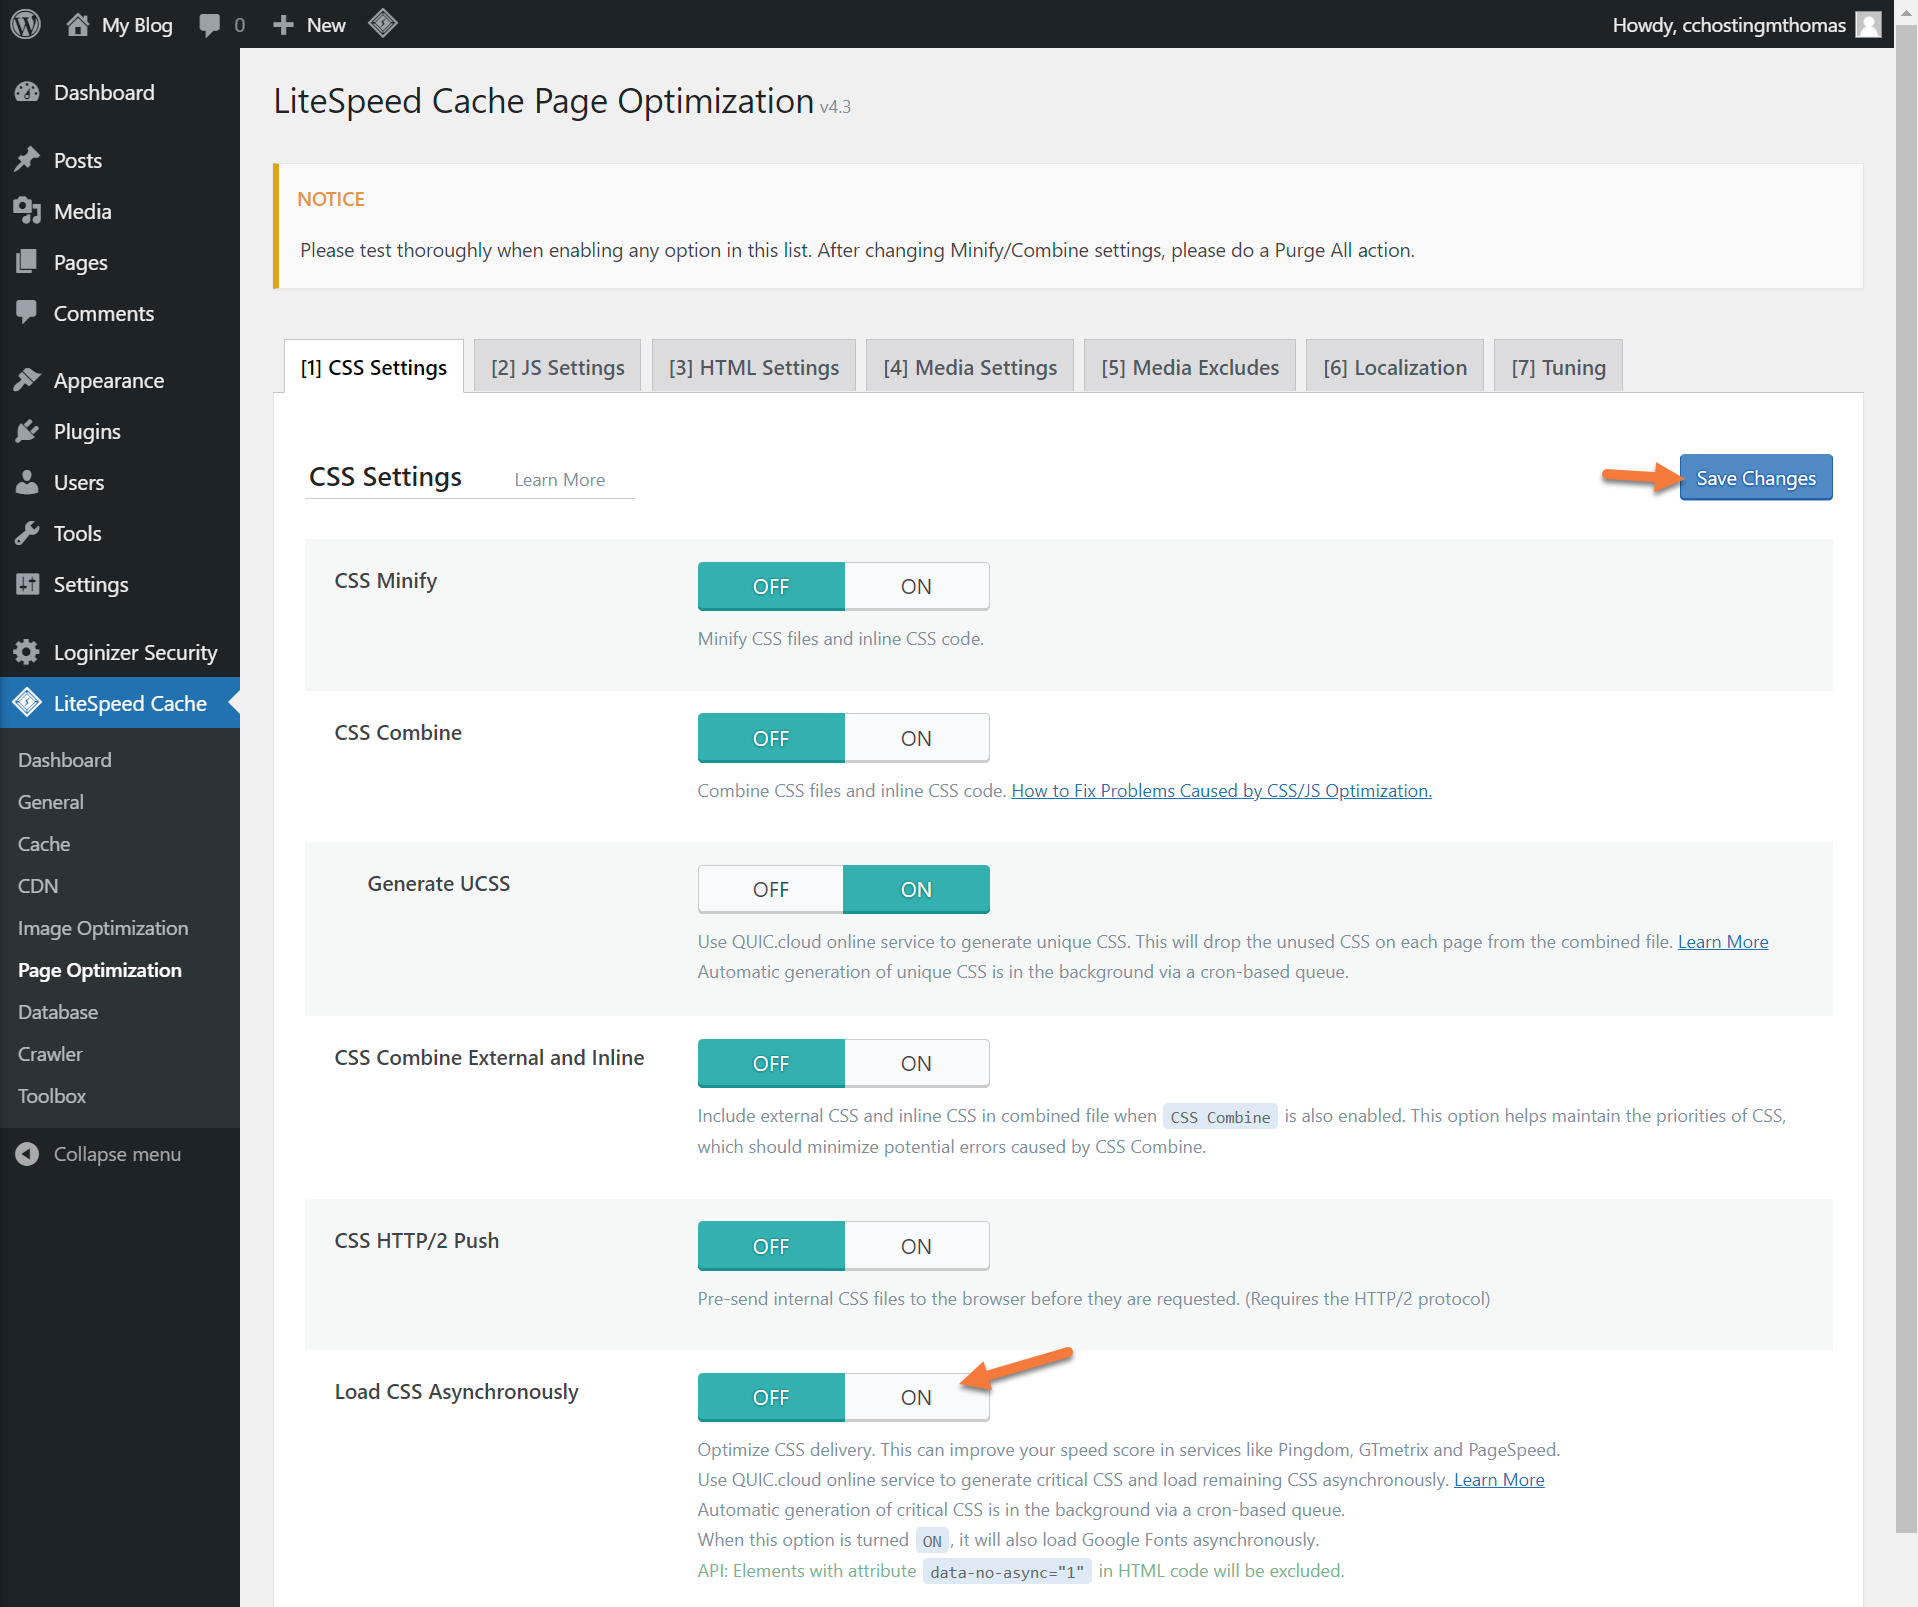The image size is (1918, 1607).
Task: Enable Load CSS Asynchronously ON option
Action: coord(916,1397)
